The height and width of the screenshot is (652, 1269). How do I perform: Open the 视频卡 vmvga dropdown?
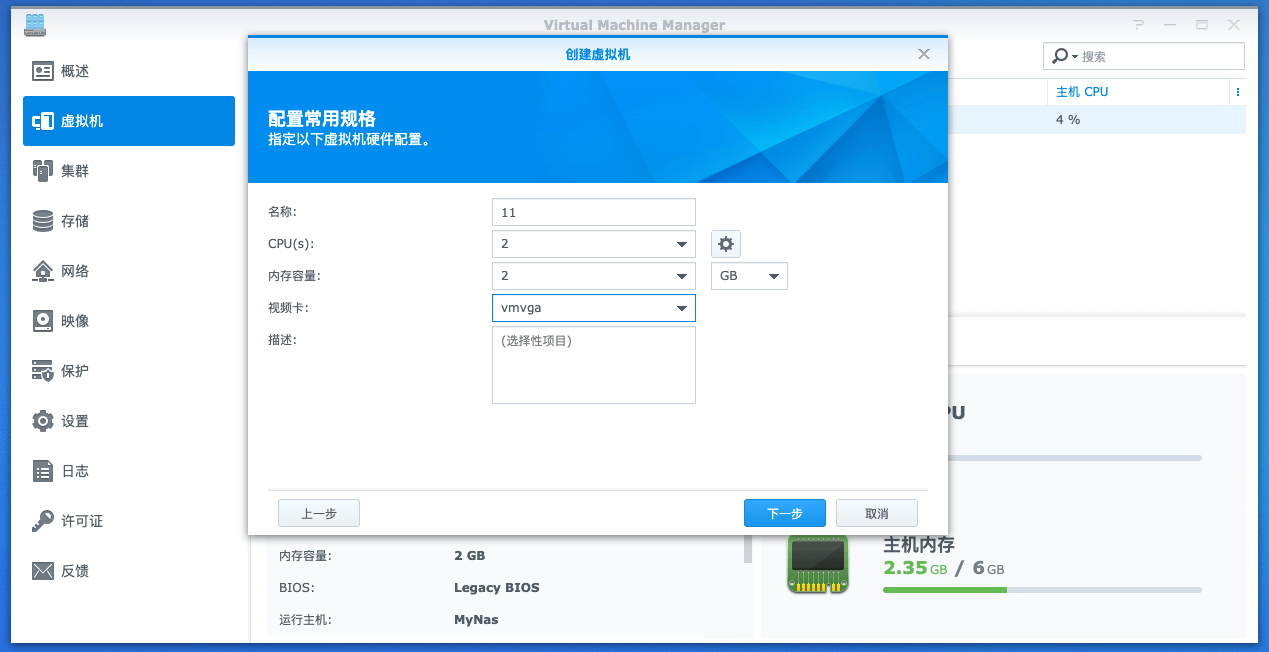point(682,307)
